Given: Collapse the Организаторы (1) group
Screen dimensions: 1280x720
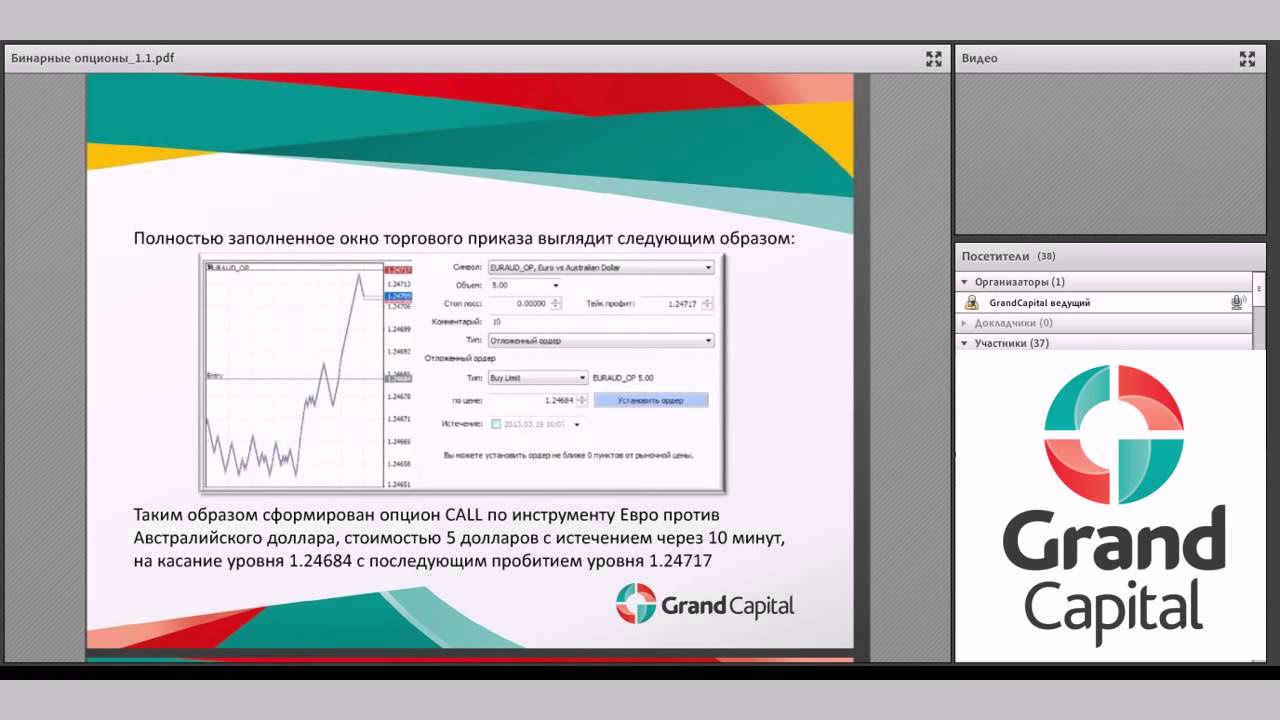Looking at the screenshot, I should [965, 282].
